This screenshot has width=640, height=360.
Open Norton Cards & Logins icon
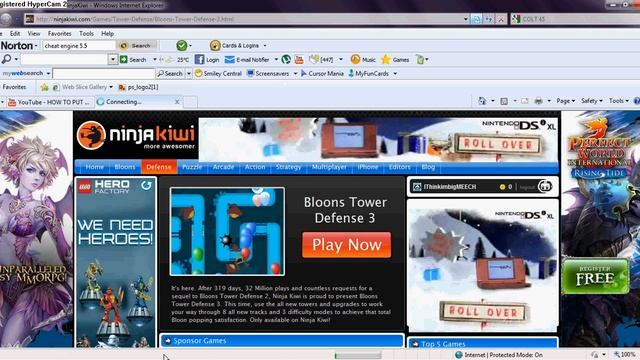[x=215, y=45]
